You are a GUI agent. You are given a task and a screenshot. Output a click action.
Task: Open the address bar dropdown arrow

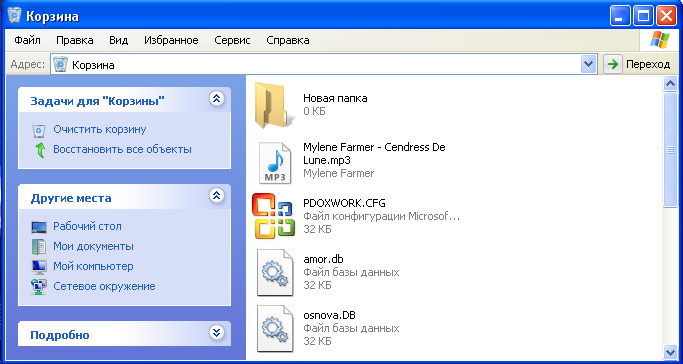click(588, 64)
